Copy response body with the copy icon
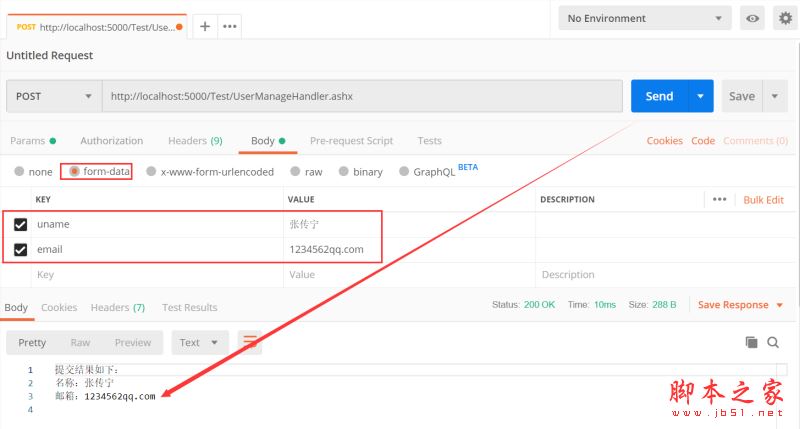 coord(751,342)
